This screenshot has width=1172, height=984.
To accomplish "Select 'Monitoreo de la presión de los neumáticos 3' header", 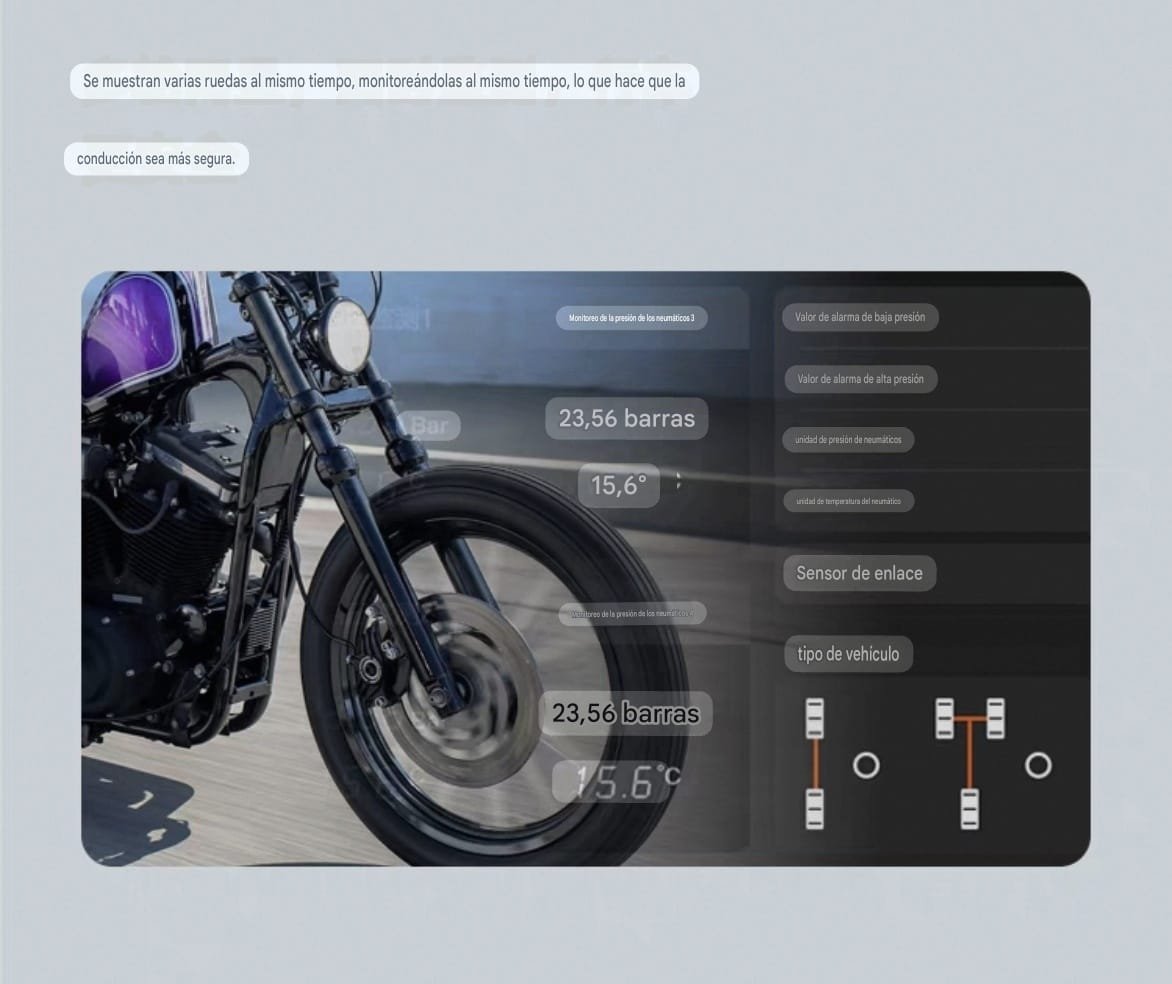I will [x=631, y=319].
